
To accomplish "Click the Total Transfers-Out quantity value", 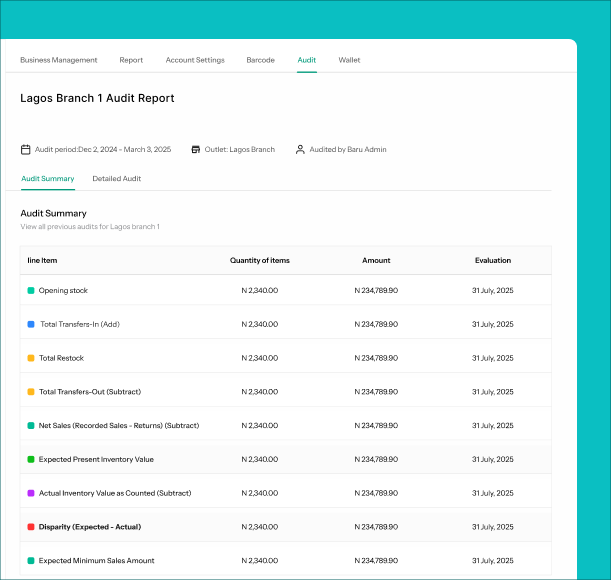I will coord(260,392).
